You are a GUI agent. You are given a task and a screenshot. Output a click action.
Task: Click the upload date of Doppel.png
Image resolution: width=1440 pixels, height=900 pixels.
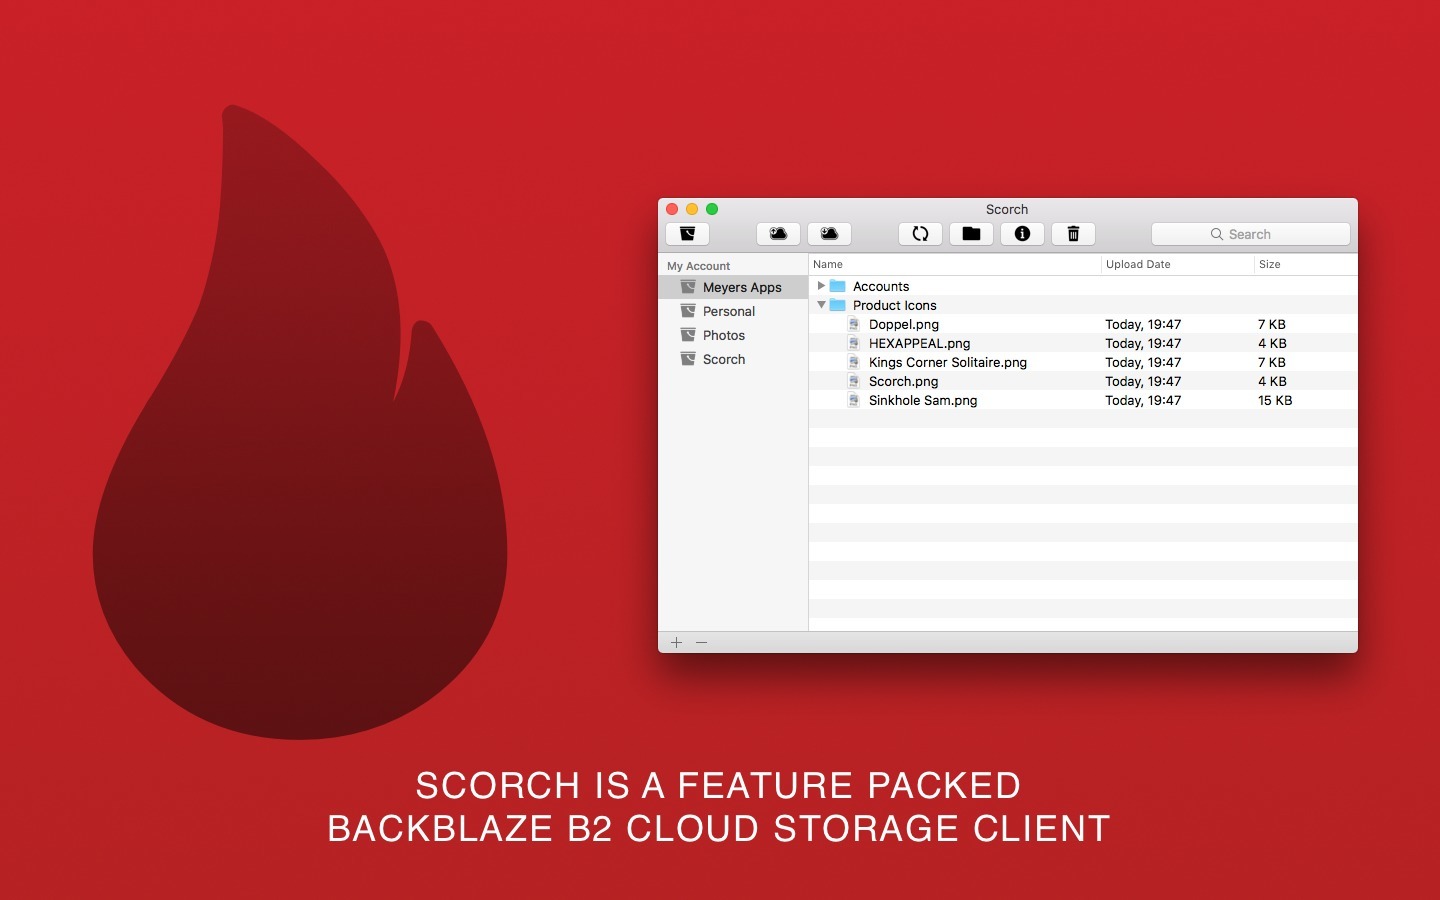coord(1143,324)
